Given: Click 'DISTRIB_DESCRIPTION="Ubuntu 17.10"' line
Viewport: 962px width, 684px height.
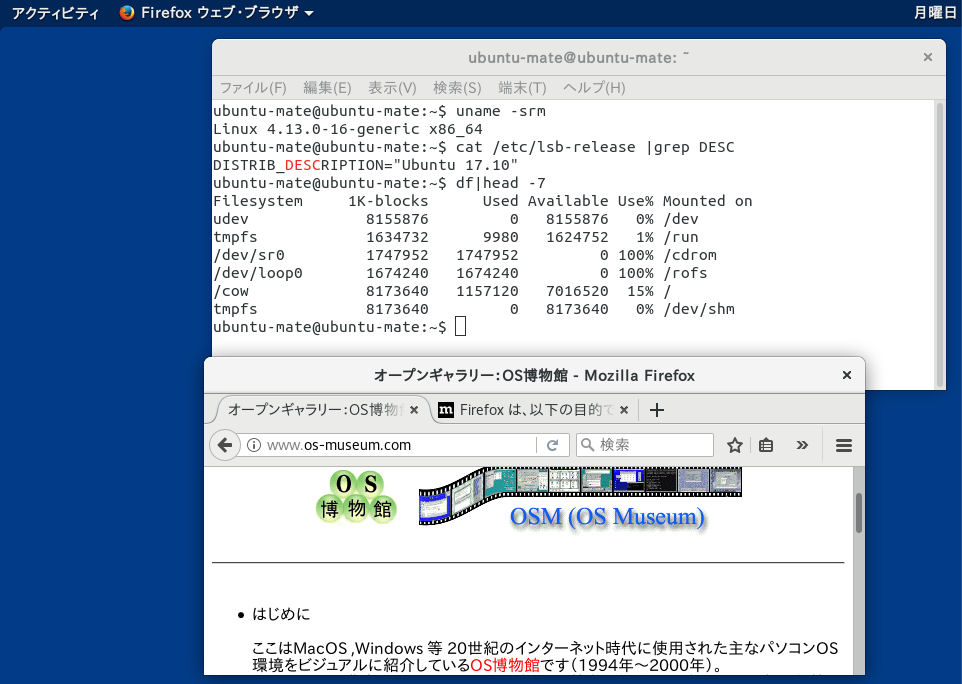Looking at the screenshot, I should [x=365, y=166].
